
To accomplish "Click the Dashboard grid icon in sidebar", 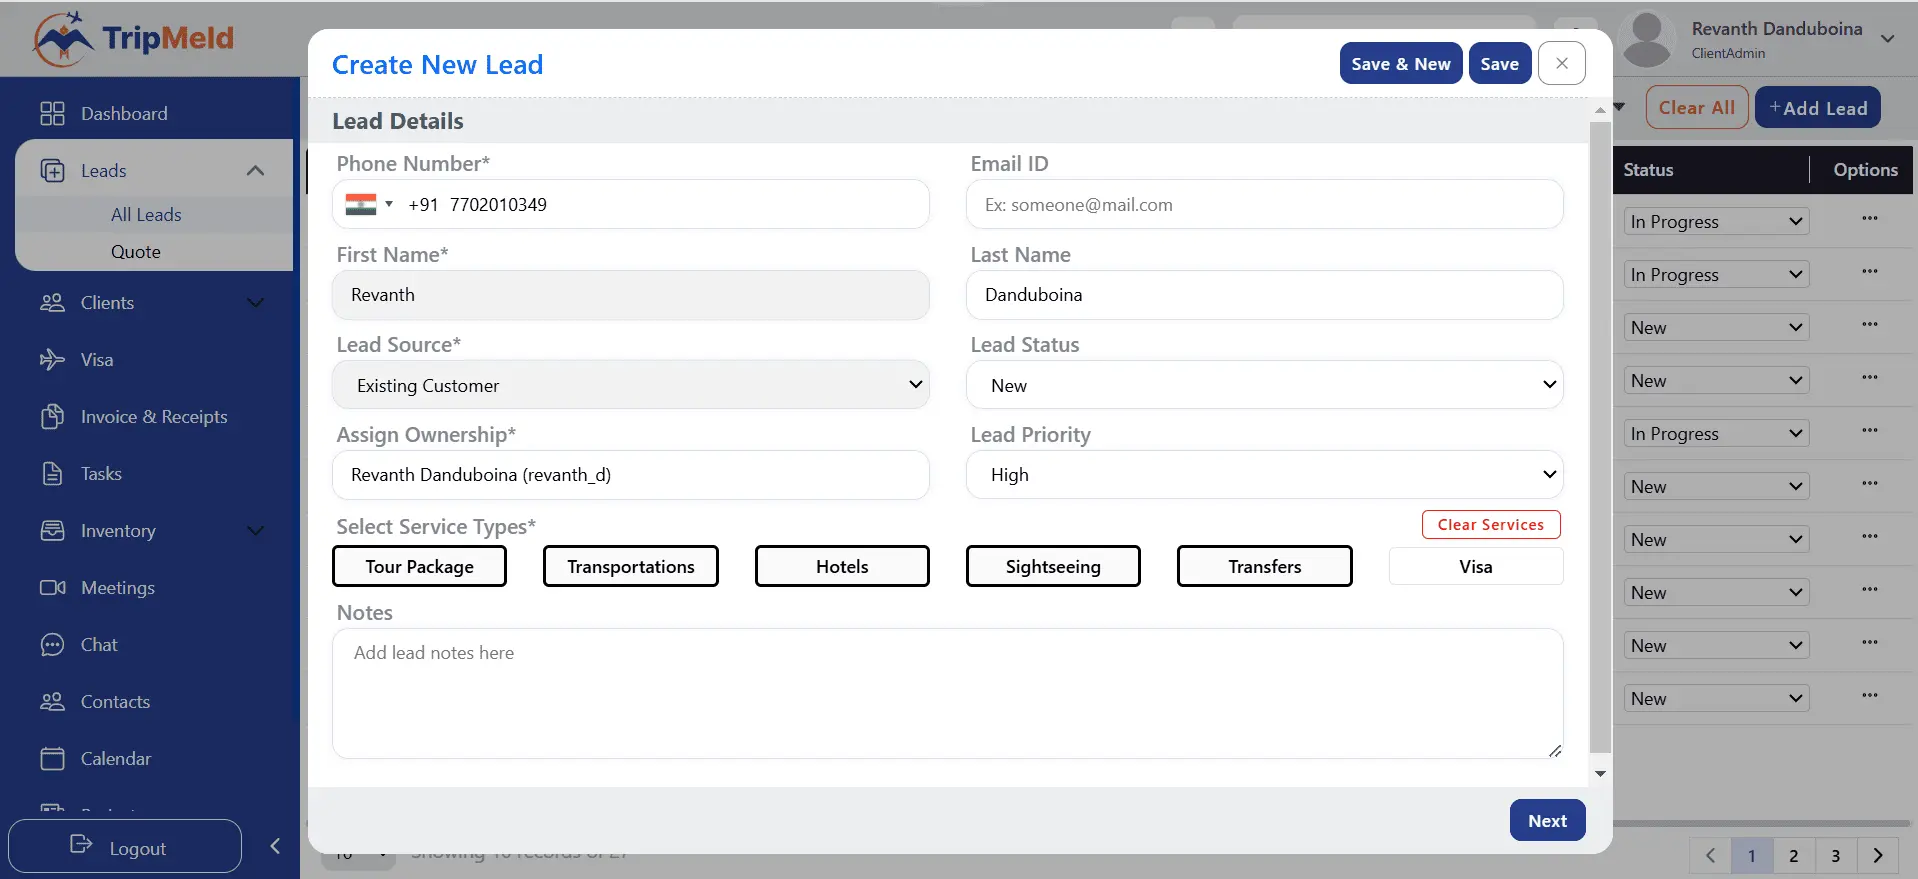I will pyautogui.click(x=52, y=113).
